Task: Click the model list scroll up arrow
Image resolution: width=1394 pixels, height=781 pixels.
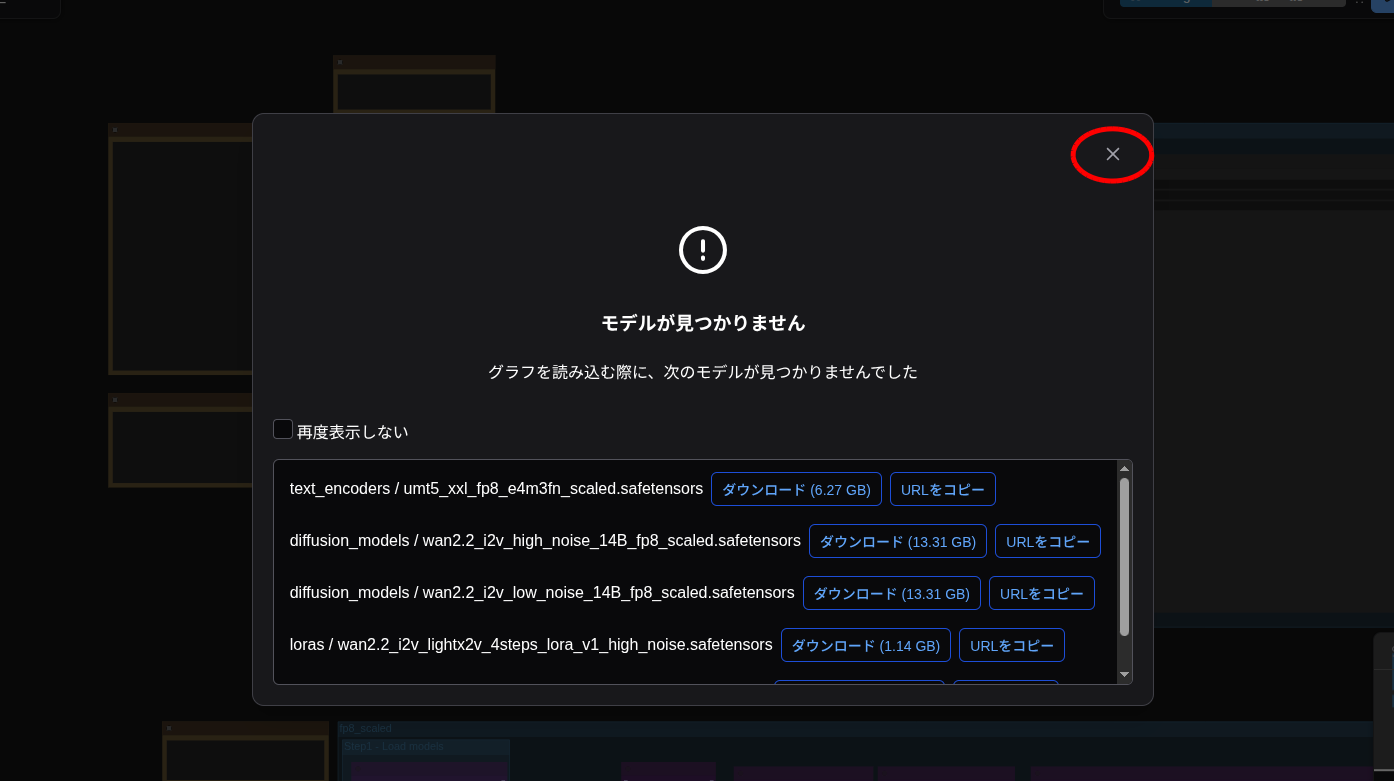Action: (x=1124, y=469)
